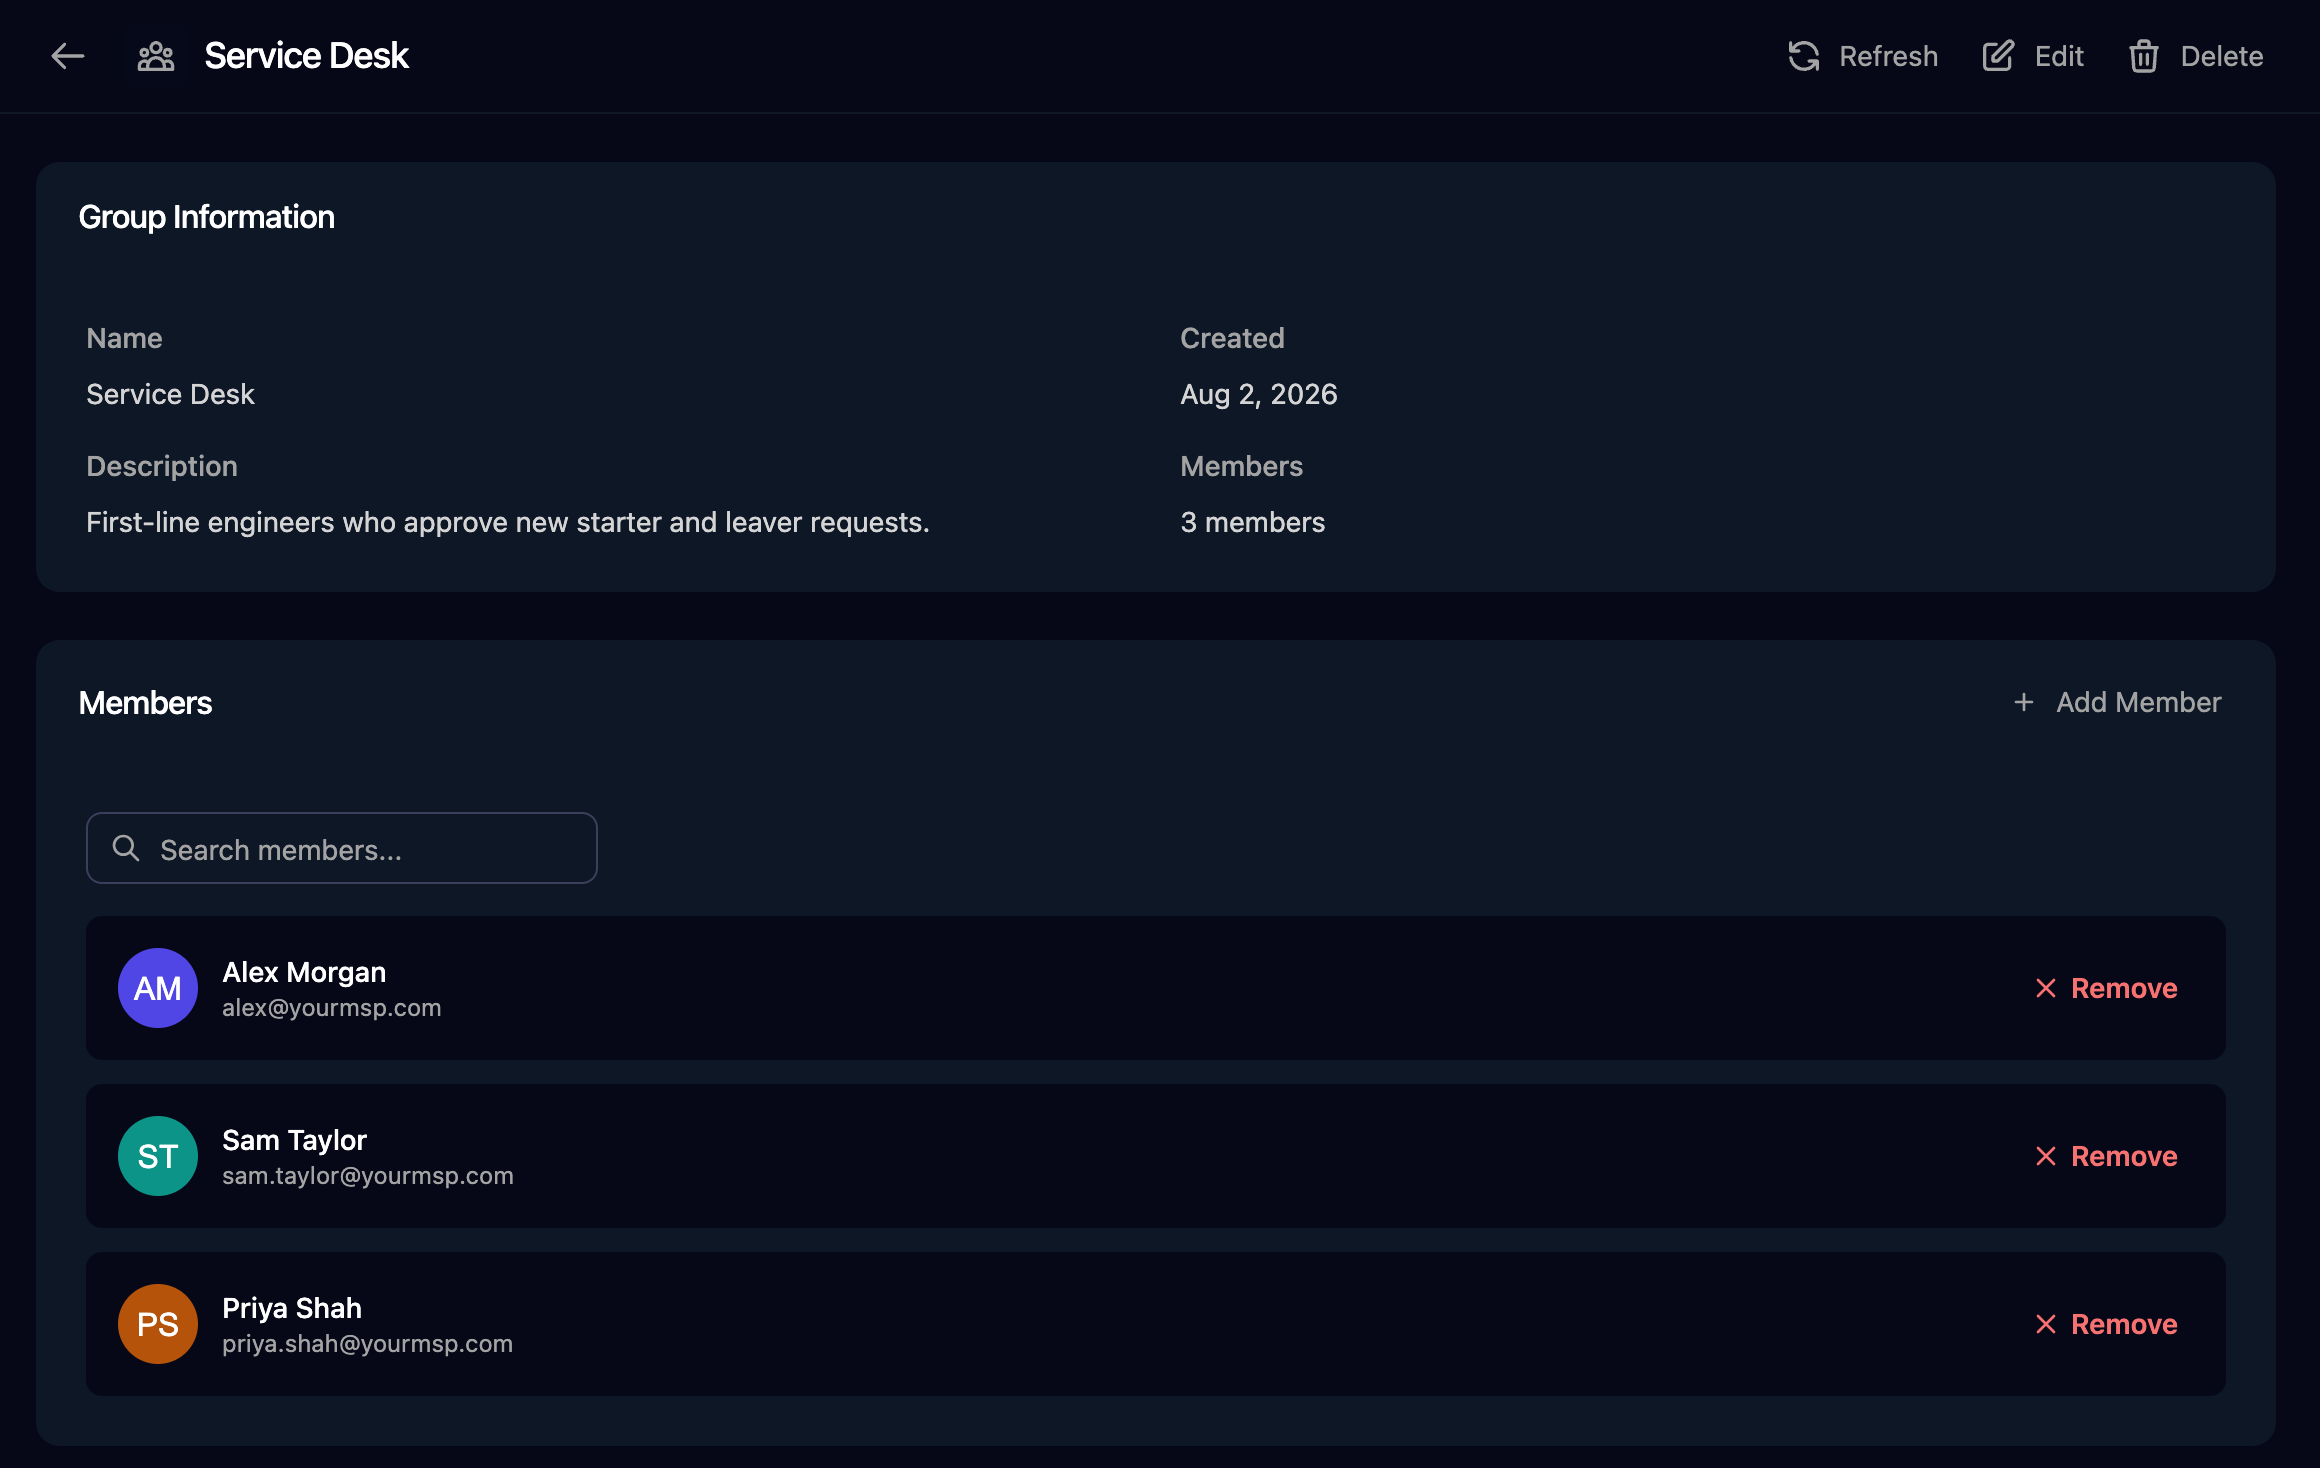Image resolution: width=2320 pixels, height=1468 pixels.
Task: Remove Priya Shah from the group
Action: [2106, 1324]
